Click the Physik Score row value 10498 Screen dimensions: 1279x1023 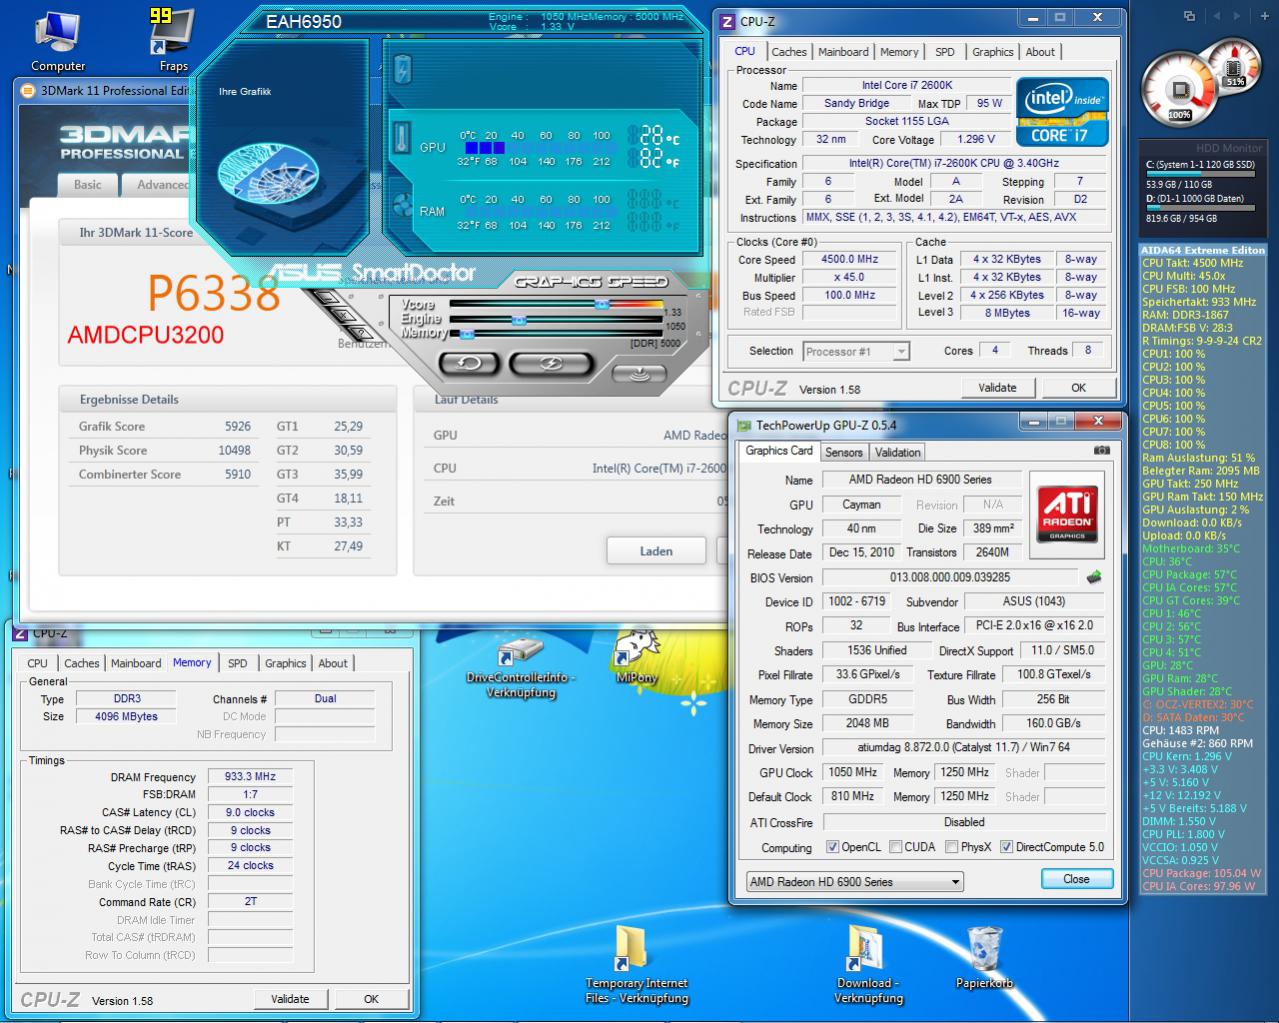coord(234,450)
